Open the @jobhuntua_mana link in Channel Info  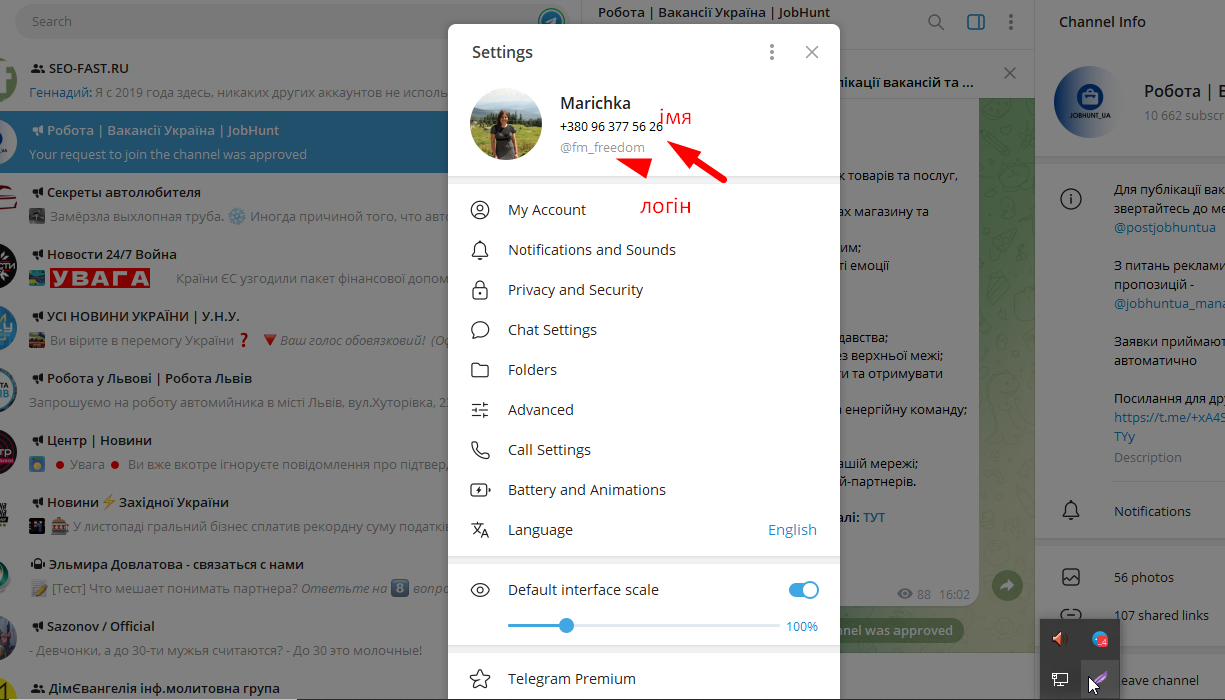[1169, 303]
